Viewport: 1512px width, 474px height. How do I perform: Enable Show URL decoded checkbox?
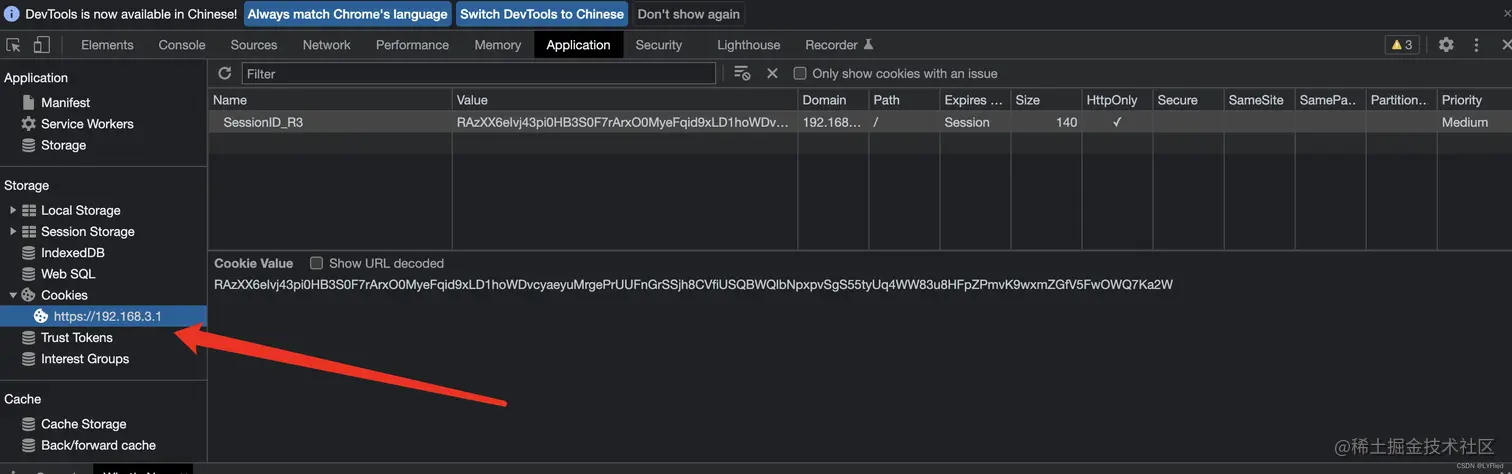316,263
